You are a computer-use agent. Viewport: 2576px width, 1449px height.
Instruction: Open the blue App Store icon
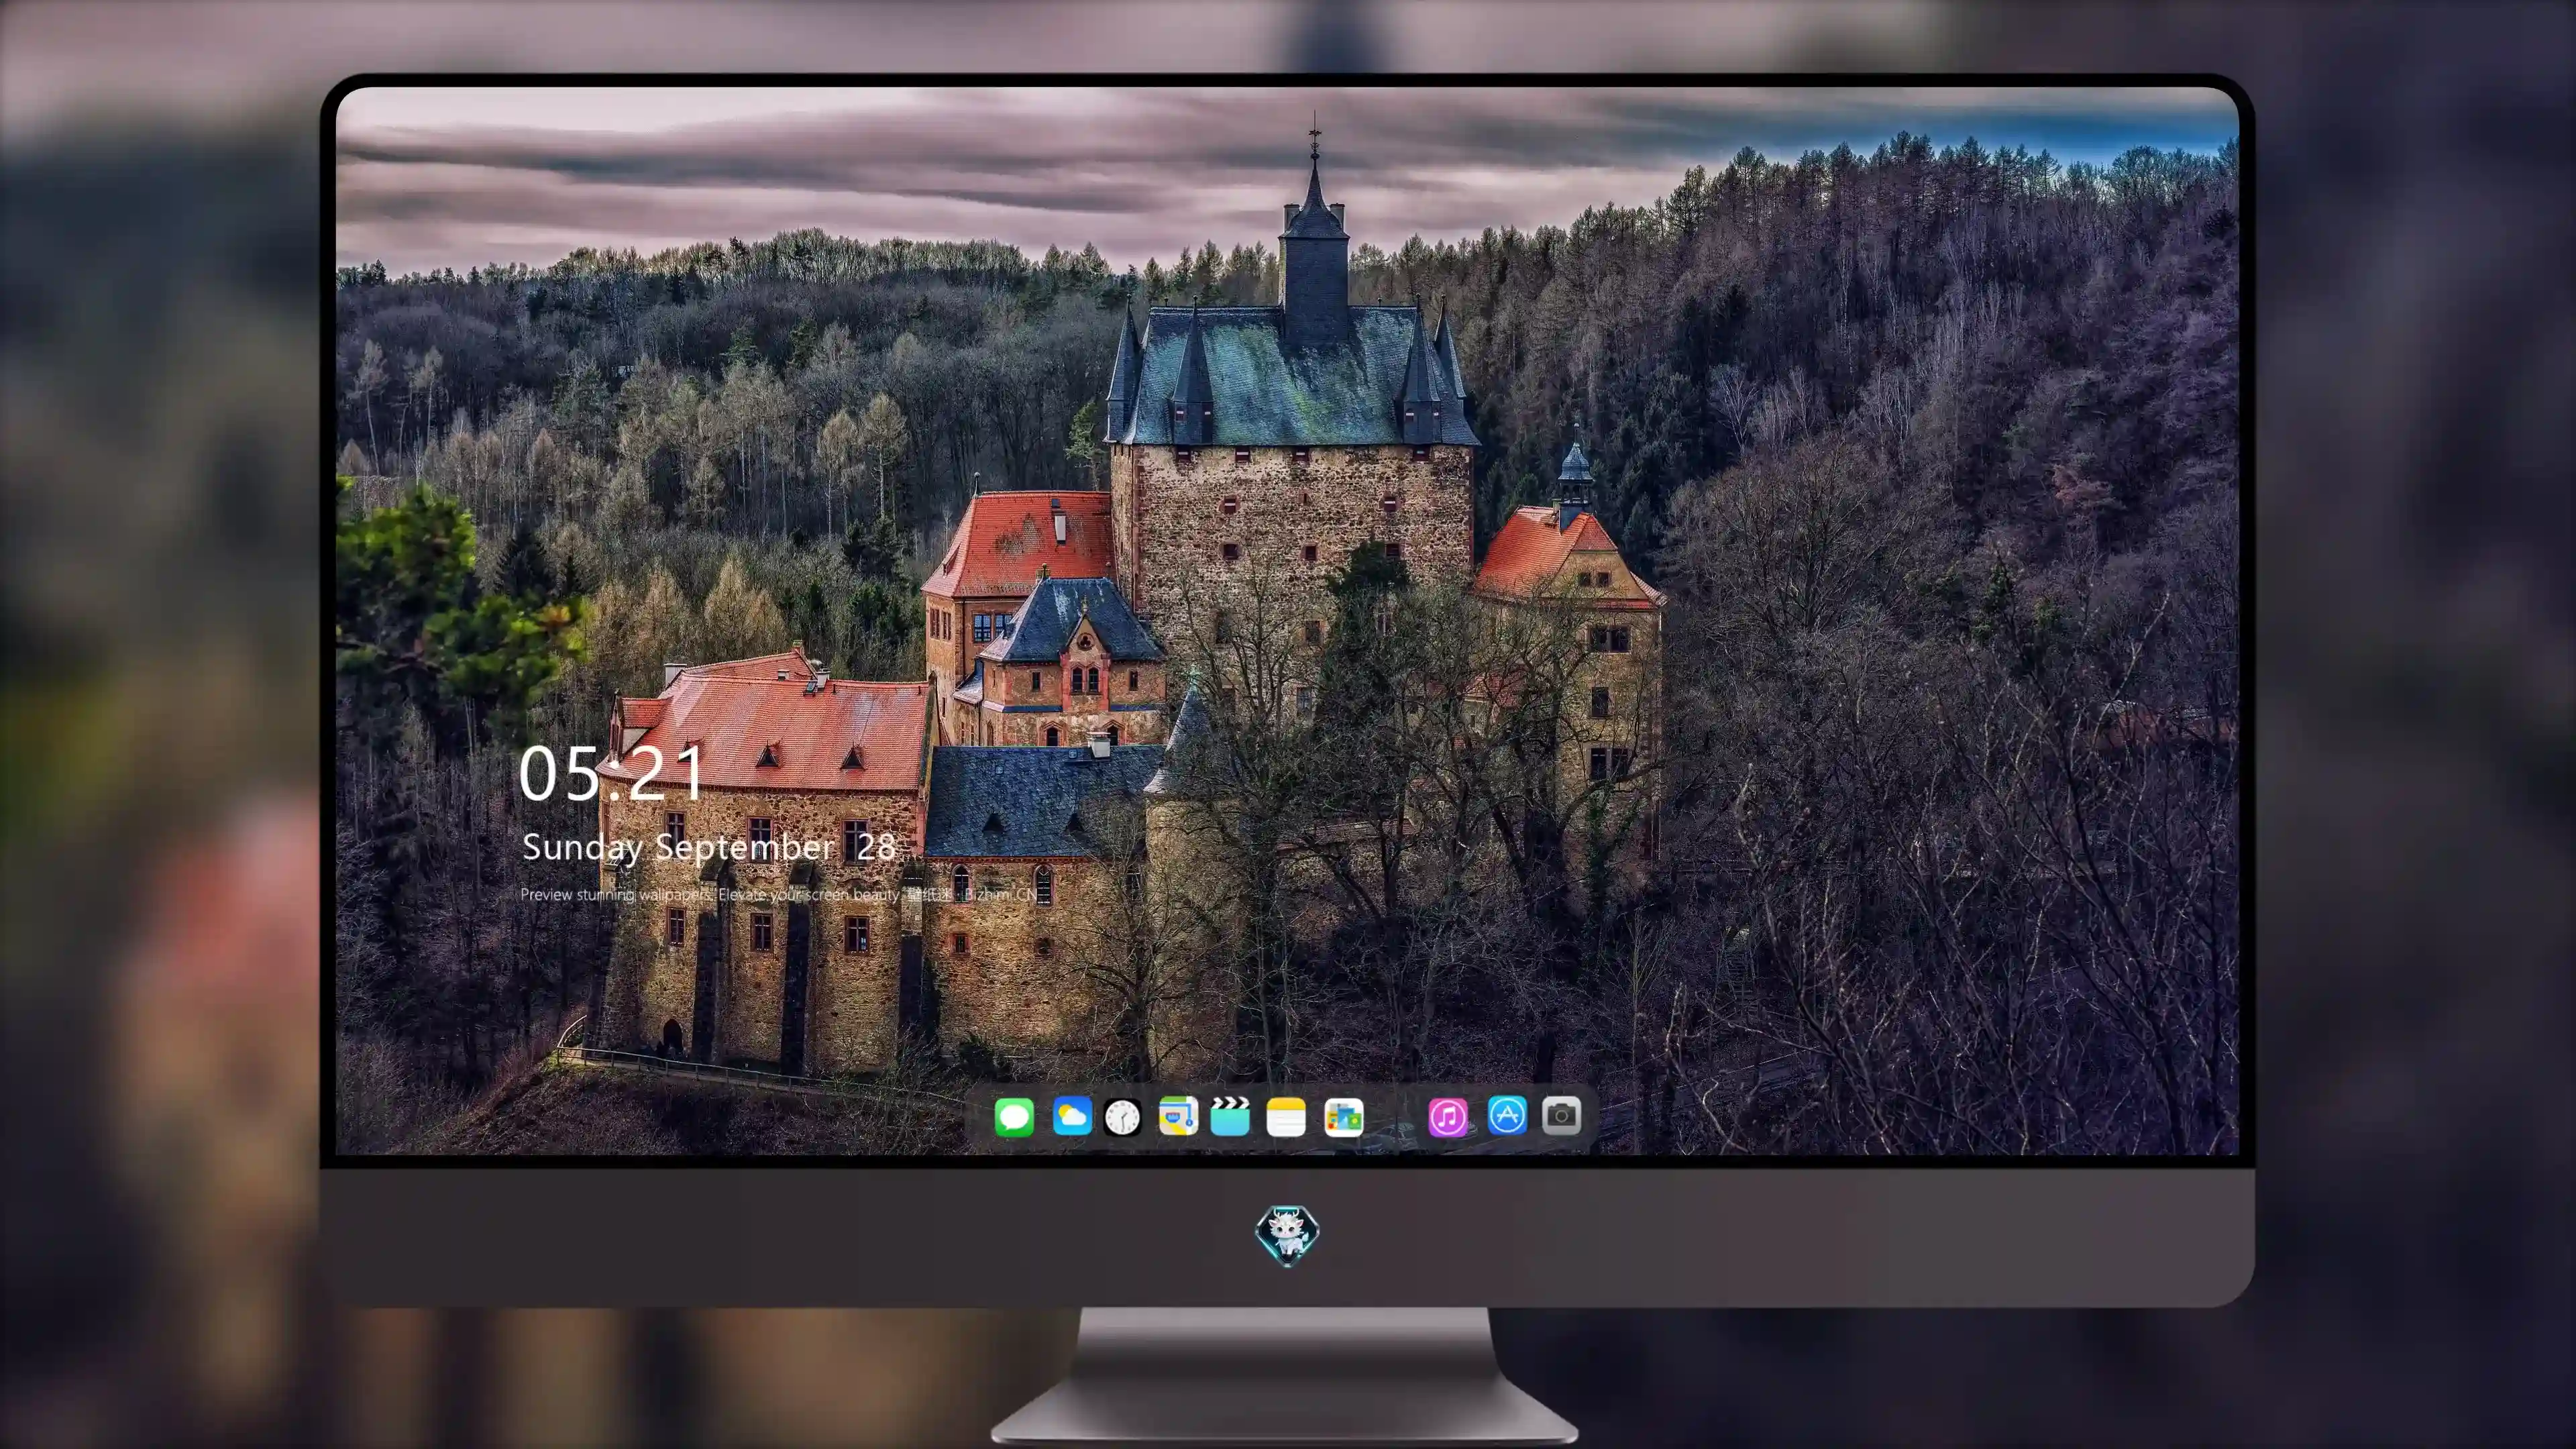(x=1507, y=1115)
